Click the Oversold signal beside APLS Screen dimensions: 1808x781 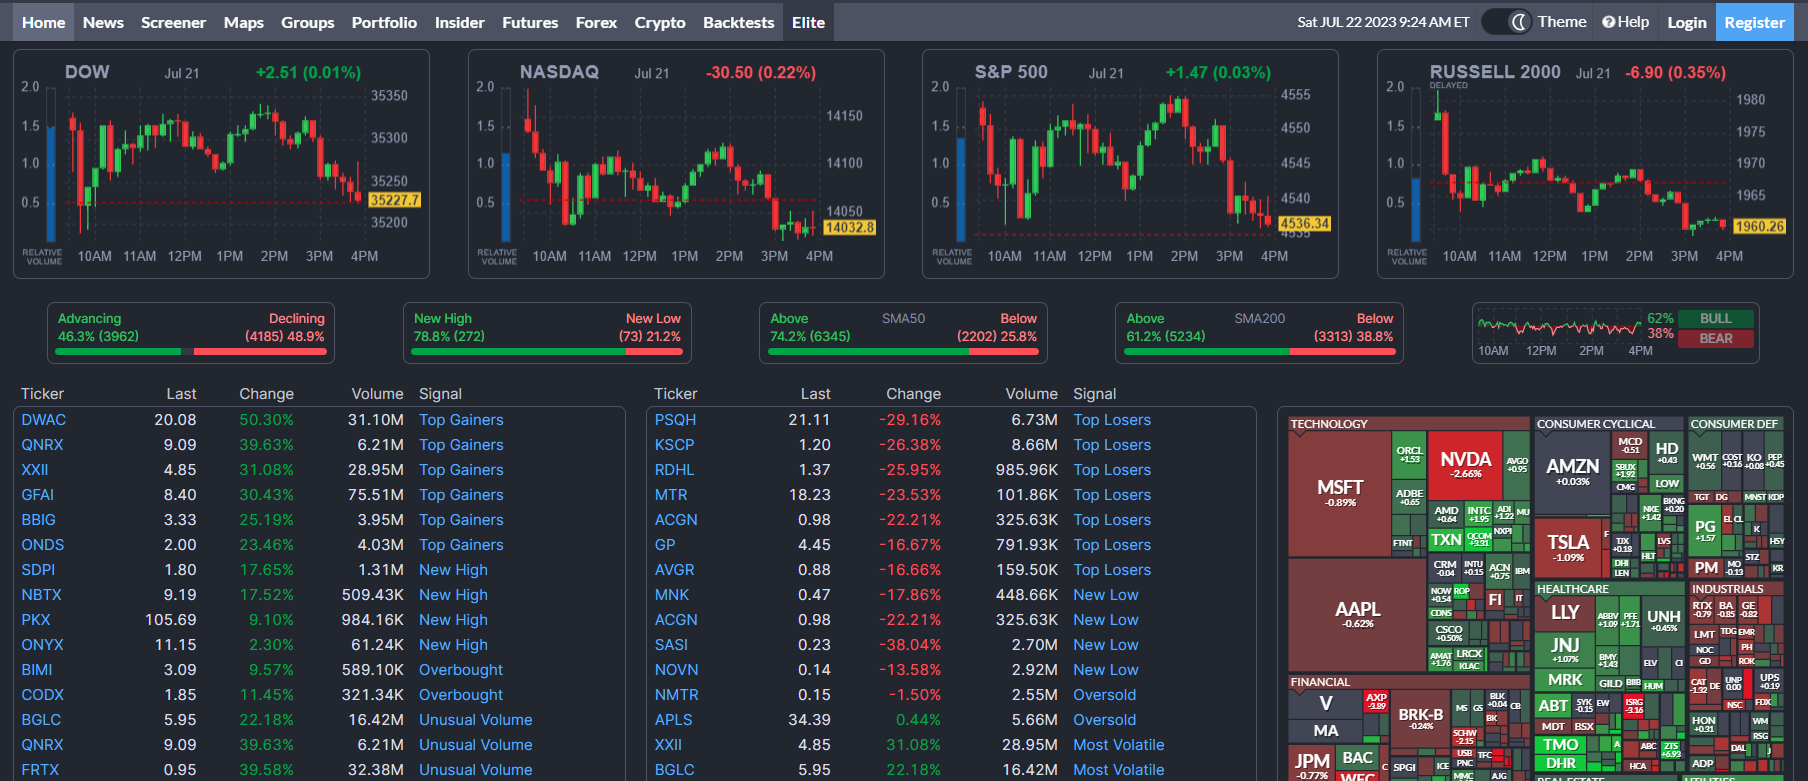(1104, 720)
